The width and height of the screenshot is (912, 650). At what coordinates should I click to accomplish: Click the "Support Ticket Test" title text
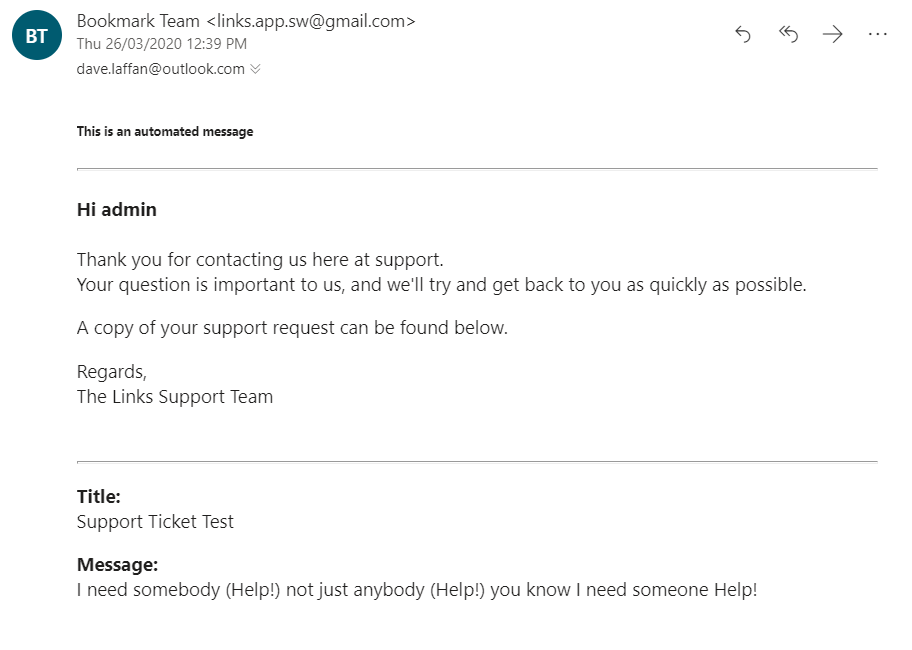click(155, 521)
